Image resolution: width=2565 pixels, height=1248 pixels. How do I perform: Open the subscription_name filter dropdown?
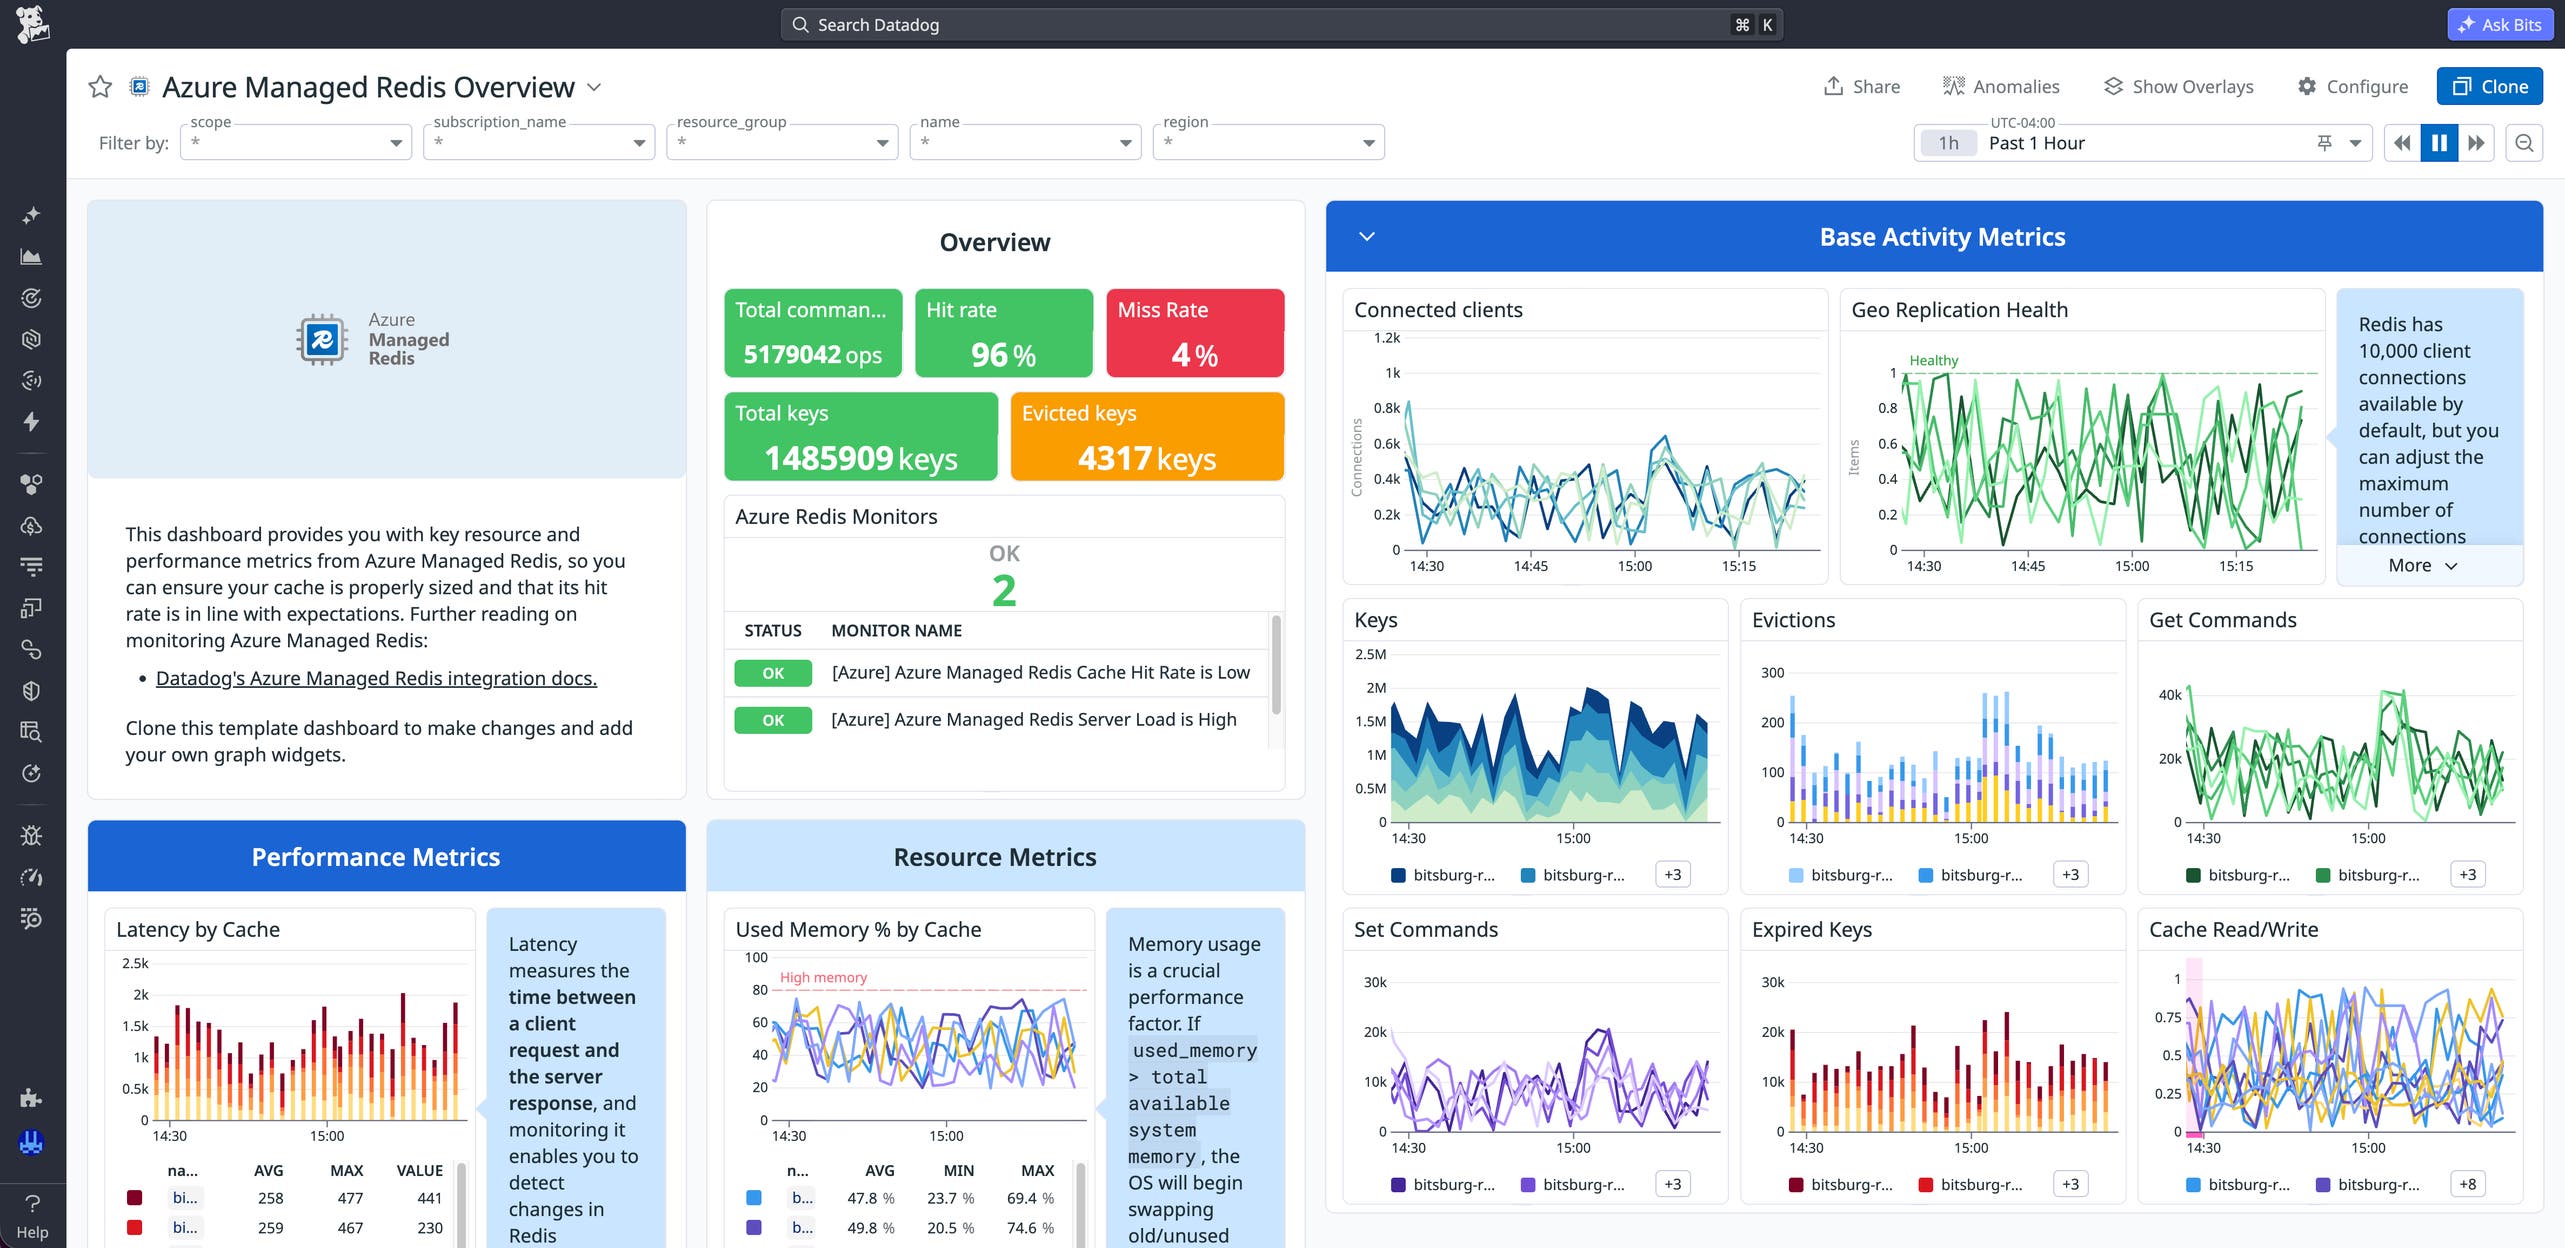click(x=539, y=143)
